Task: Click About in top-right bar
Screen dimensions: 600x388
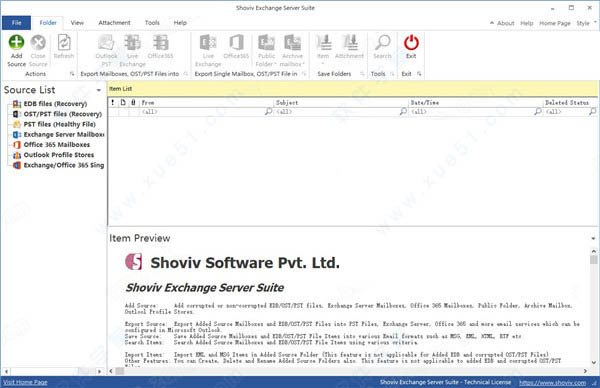Action: tap(505, 23)
